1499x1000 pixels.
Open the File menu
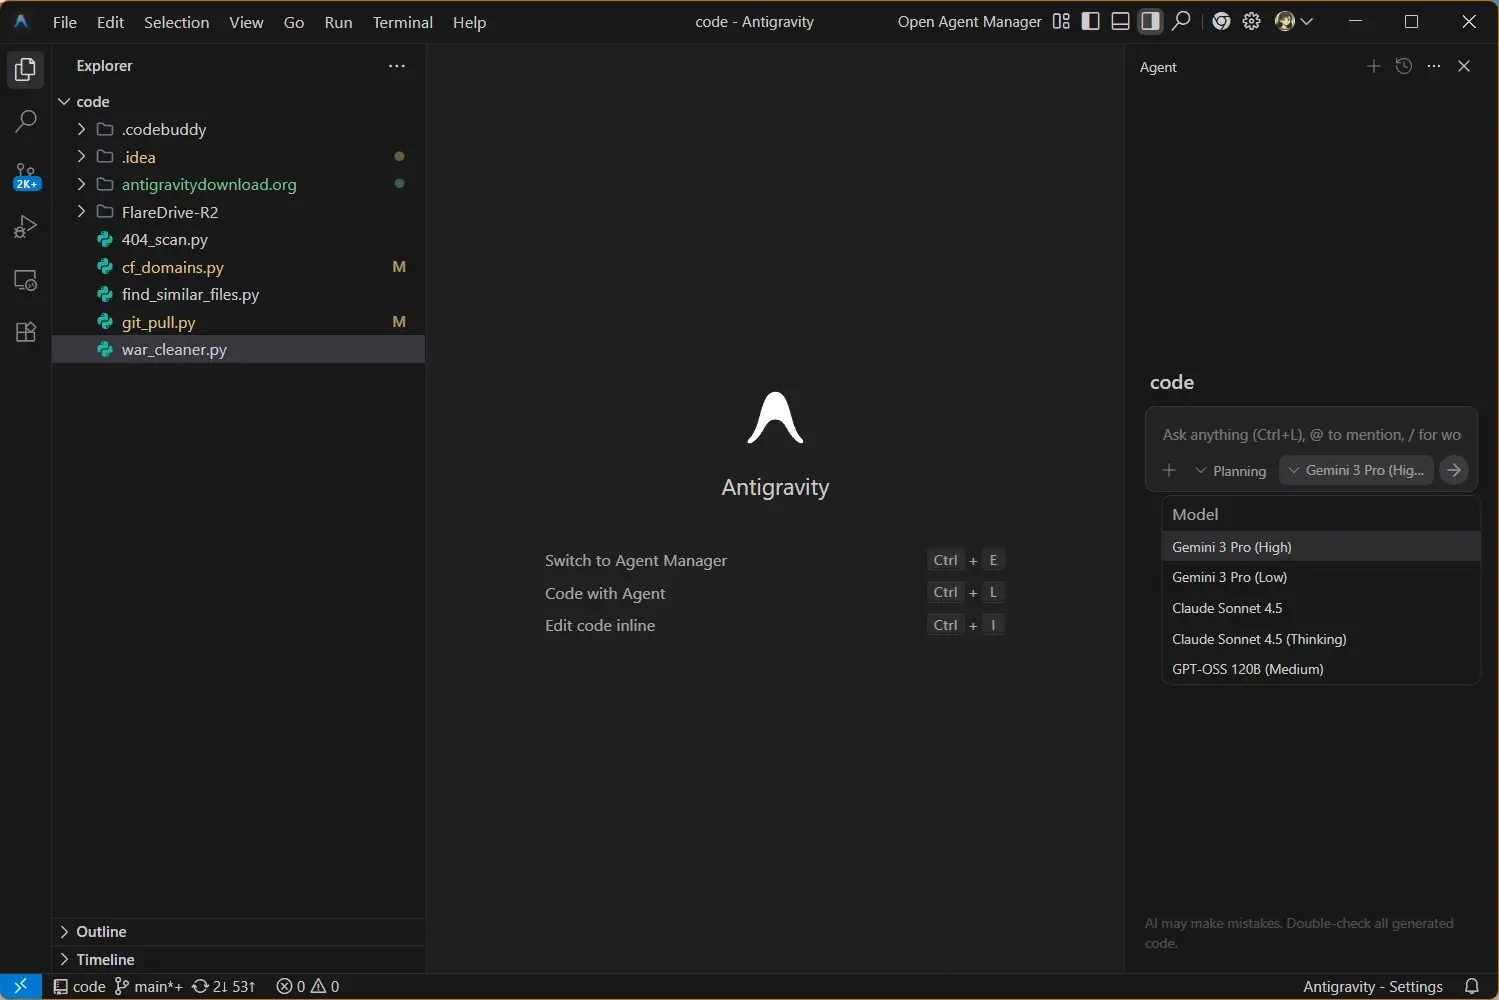[x=65, y=22]
